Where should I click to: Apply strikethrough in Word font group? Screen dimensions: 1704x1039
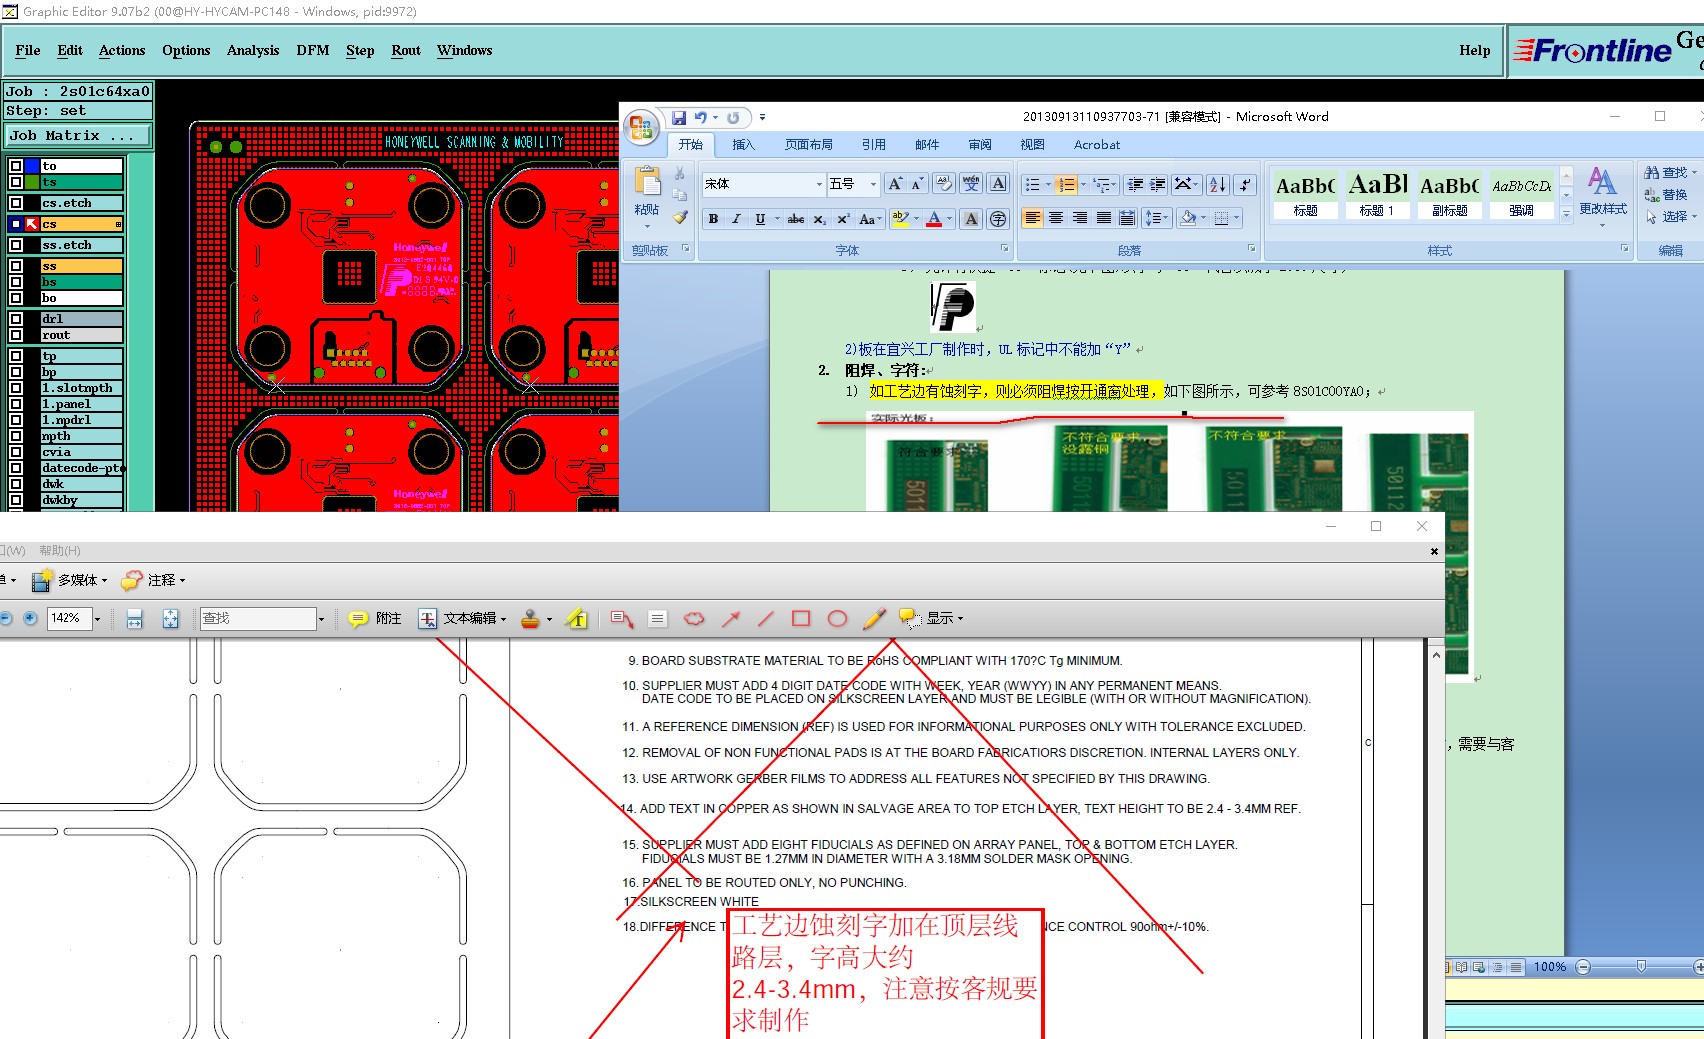point(796,219)
